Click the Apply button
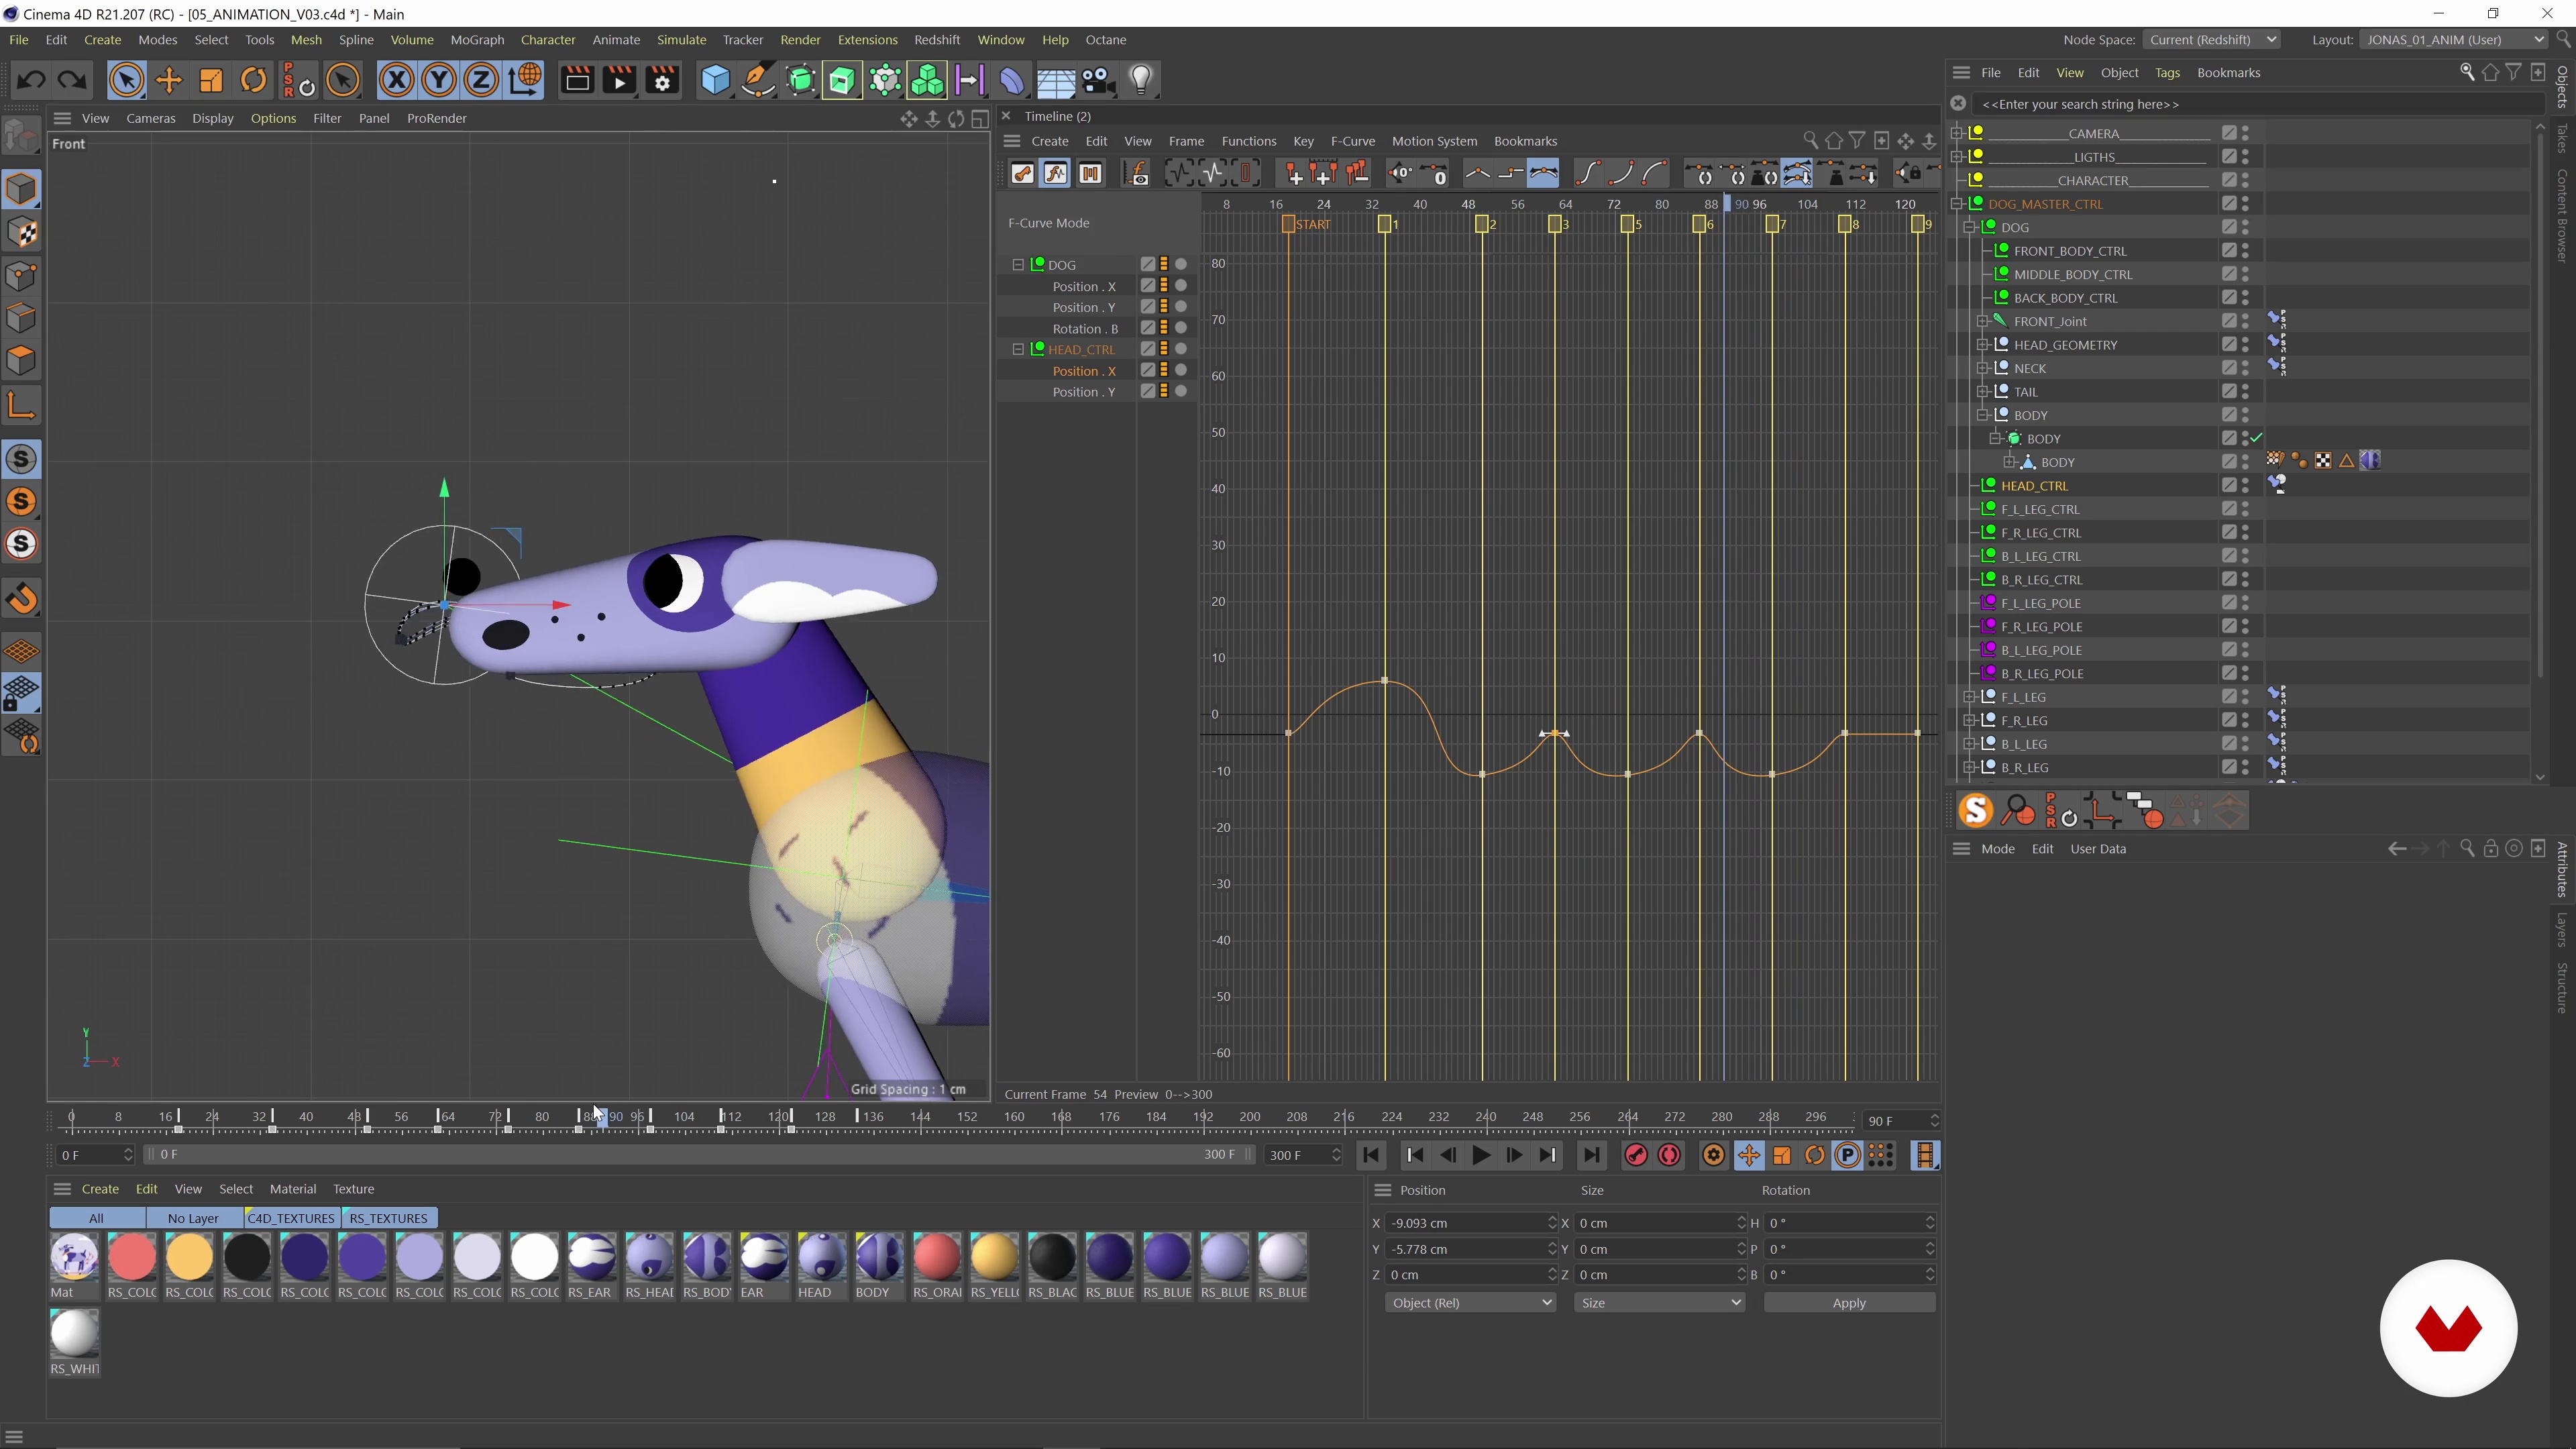The image size is (2576, 1449). [x=1849, y=1303]
